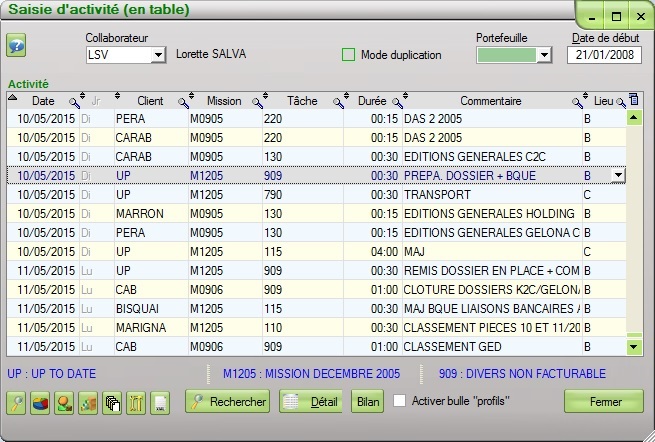Click sort arrows right of Durée search icon
This screenshot has height=442, width=655.
(x=405, y=96)
